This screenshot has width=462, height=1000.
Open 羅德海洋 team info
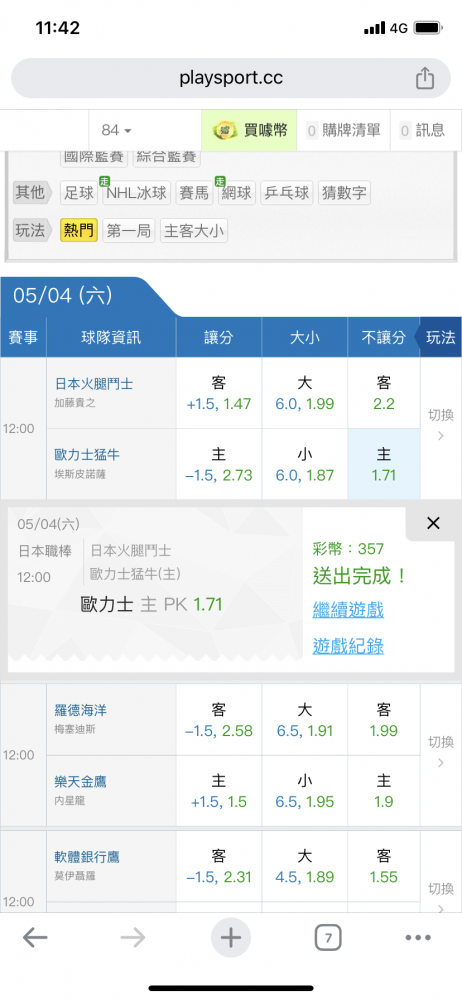[80, 710]
